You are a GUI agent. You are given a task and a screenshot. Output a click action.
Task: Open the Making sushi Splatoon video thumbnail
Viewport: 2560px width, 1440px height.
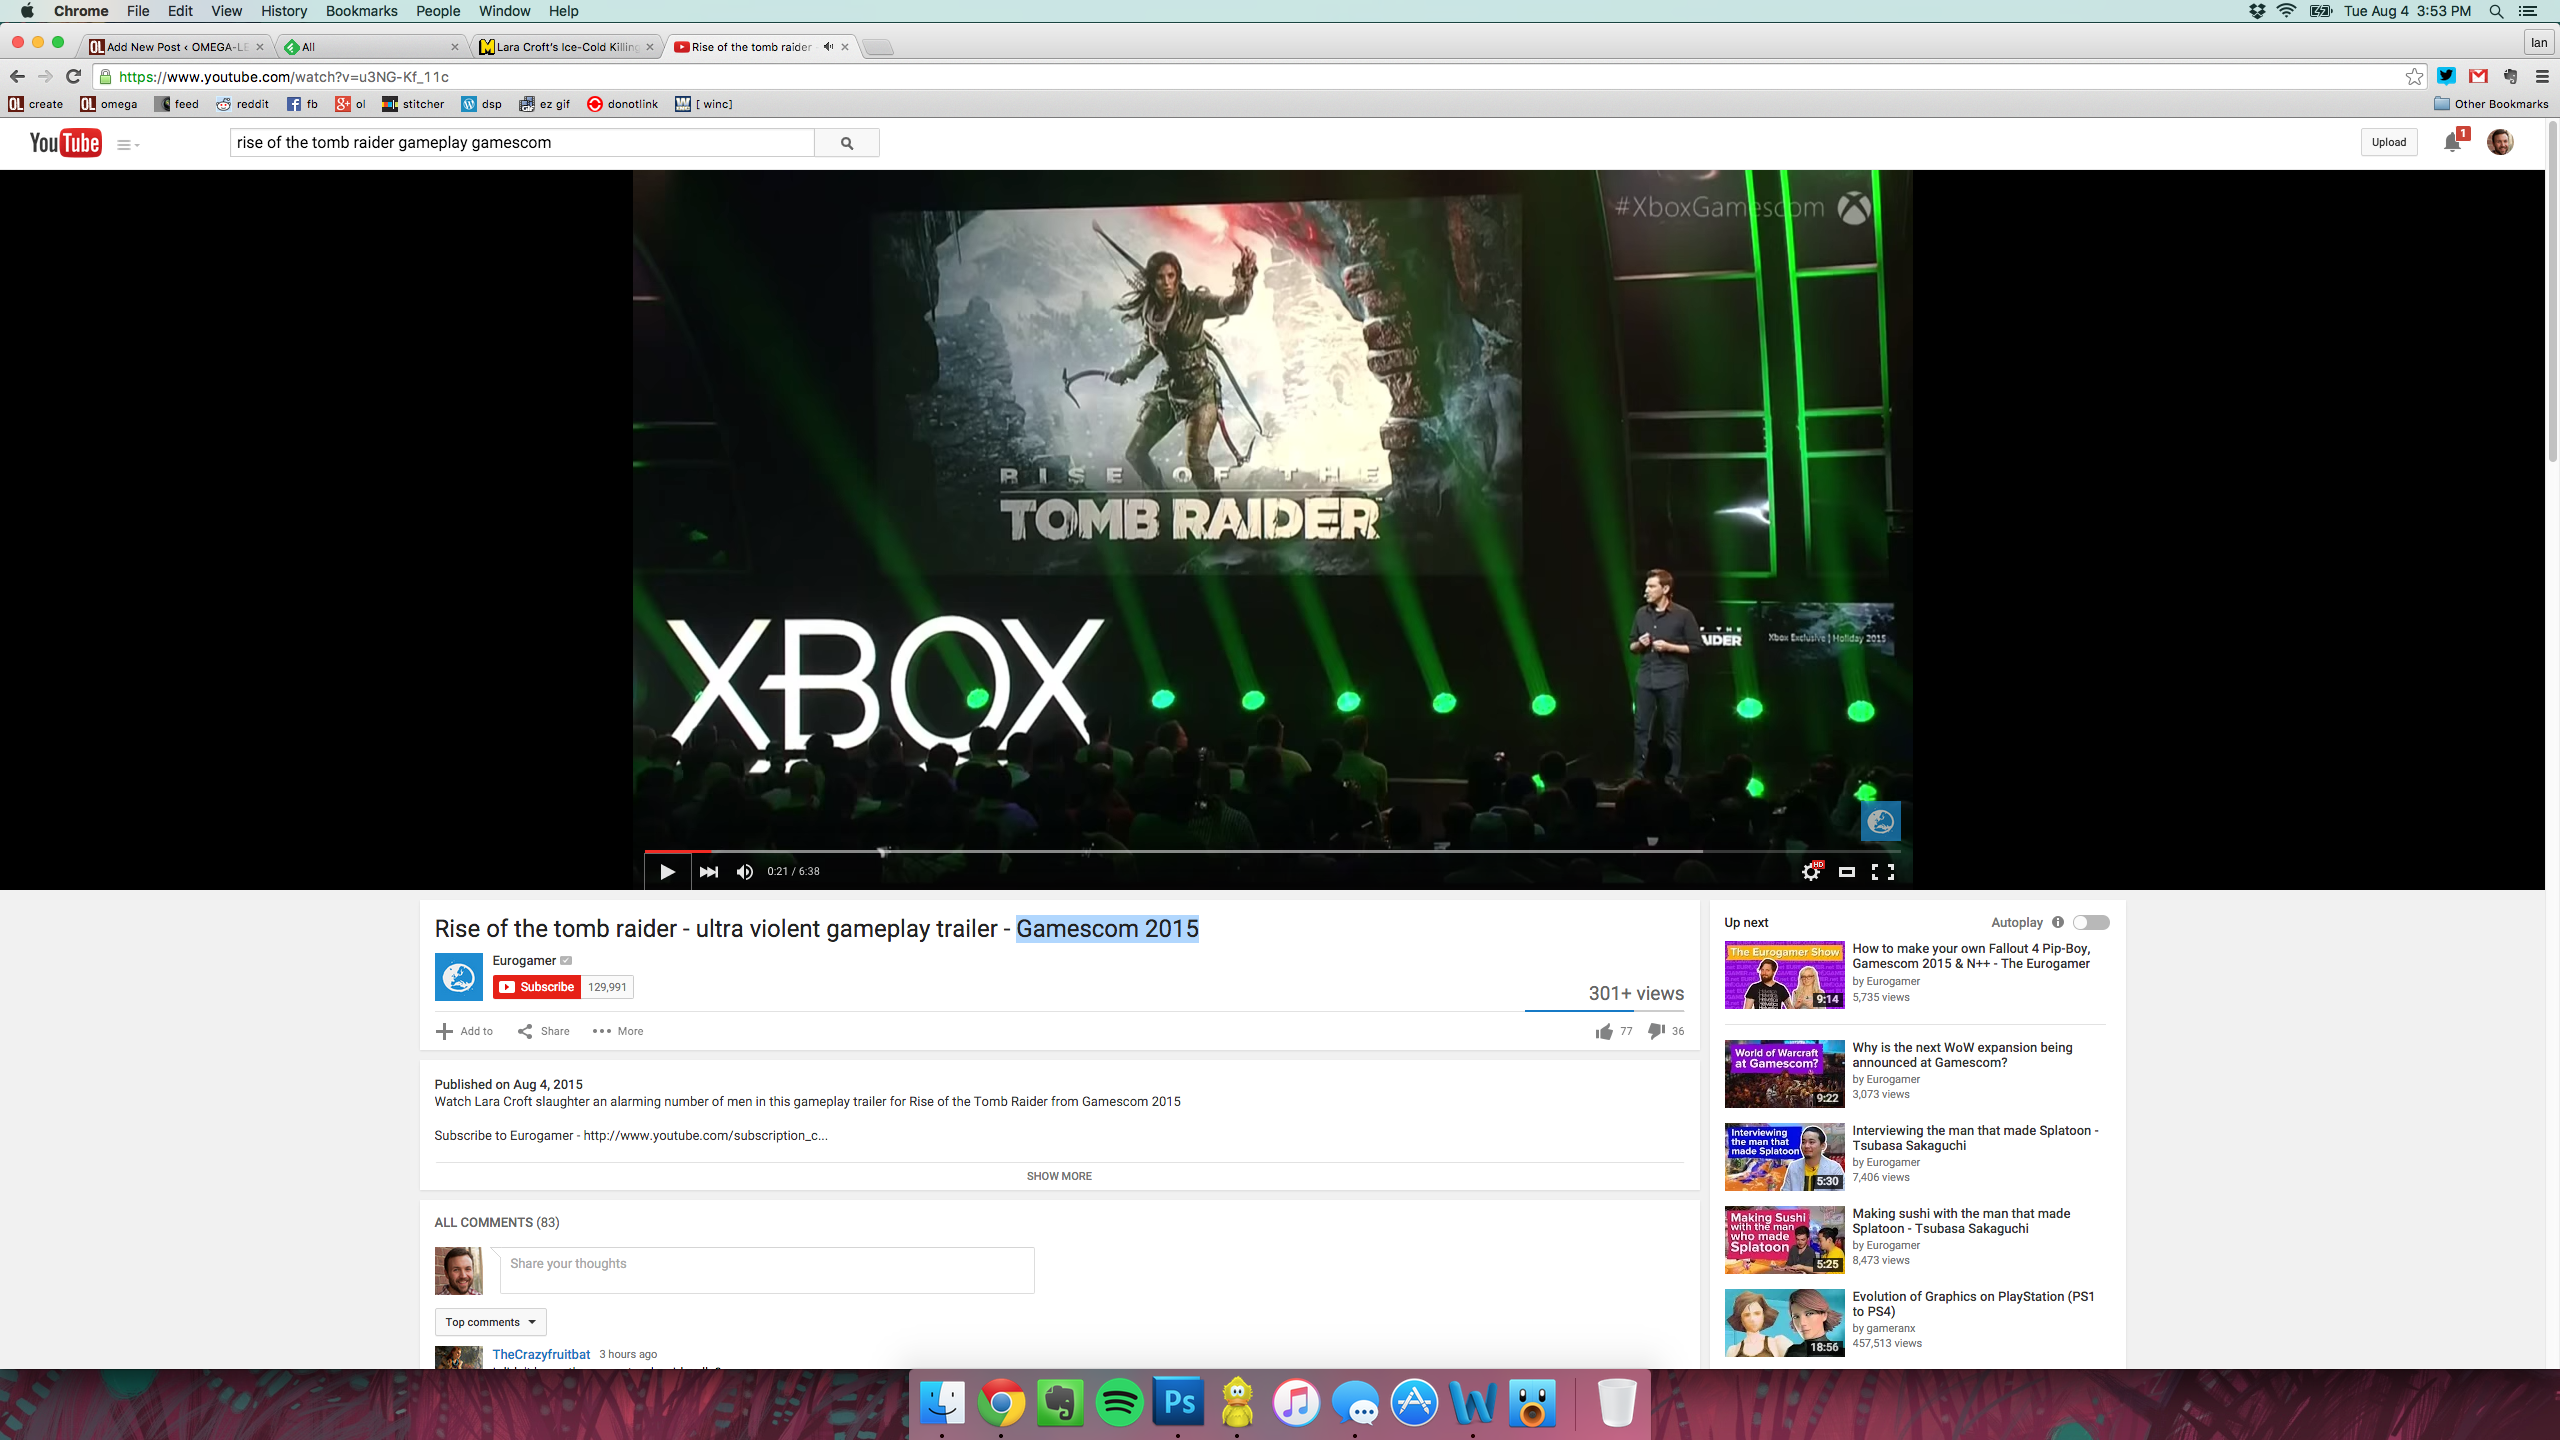click(x=1784, y=1240)
